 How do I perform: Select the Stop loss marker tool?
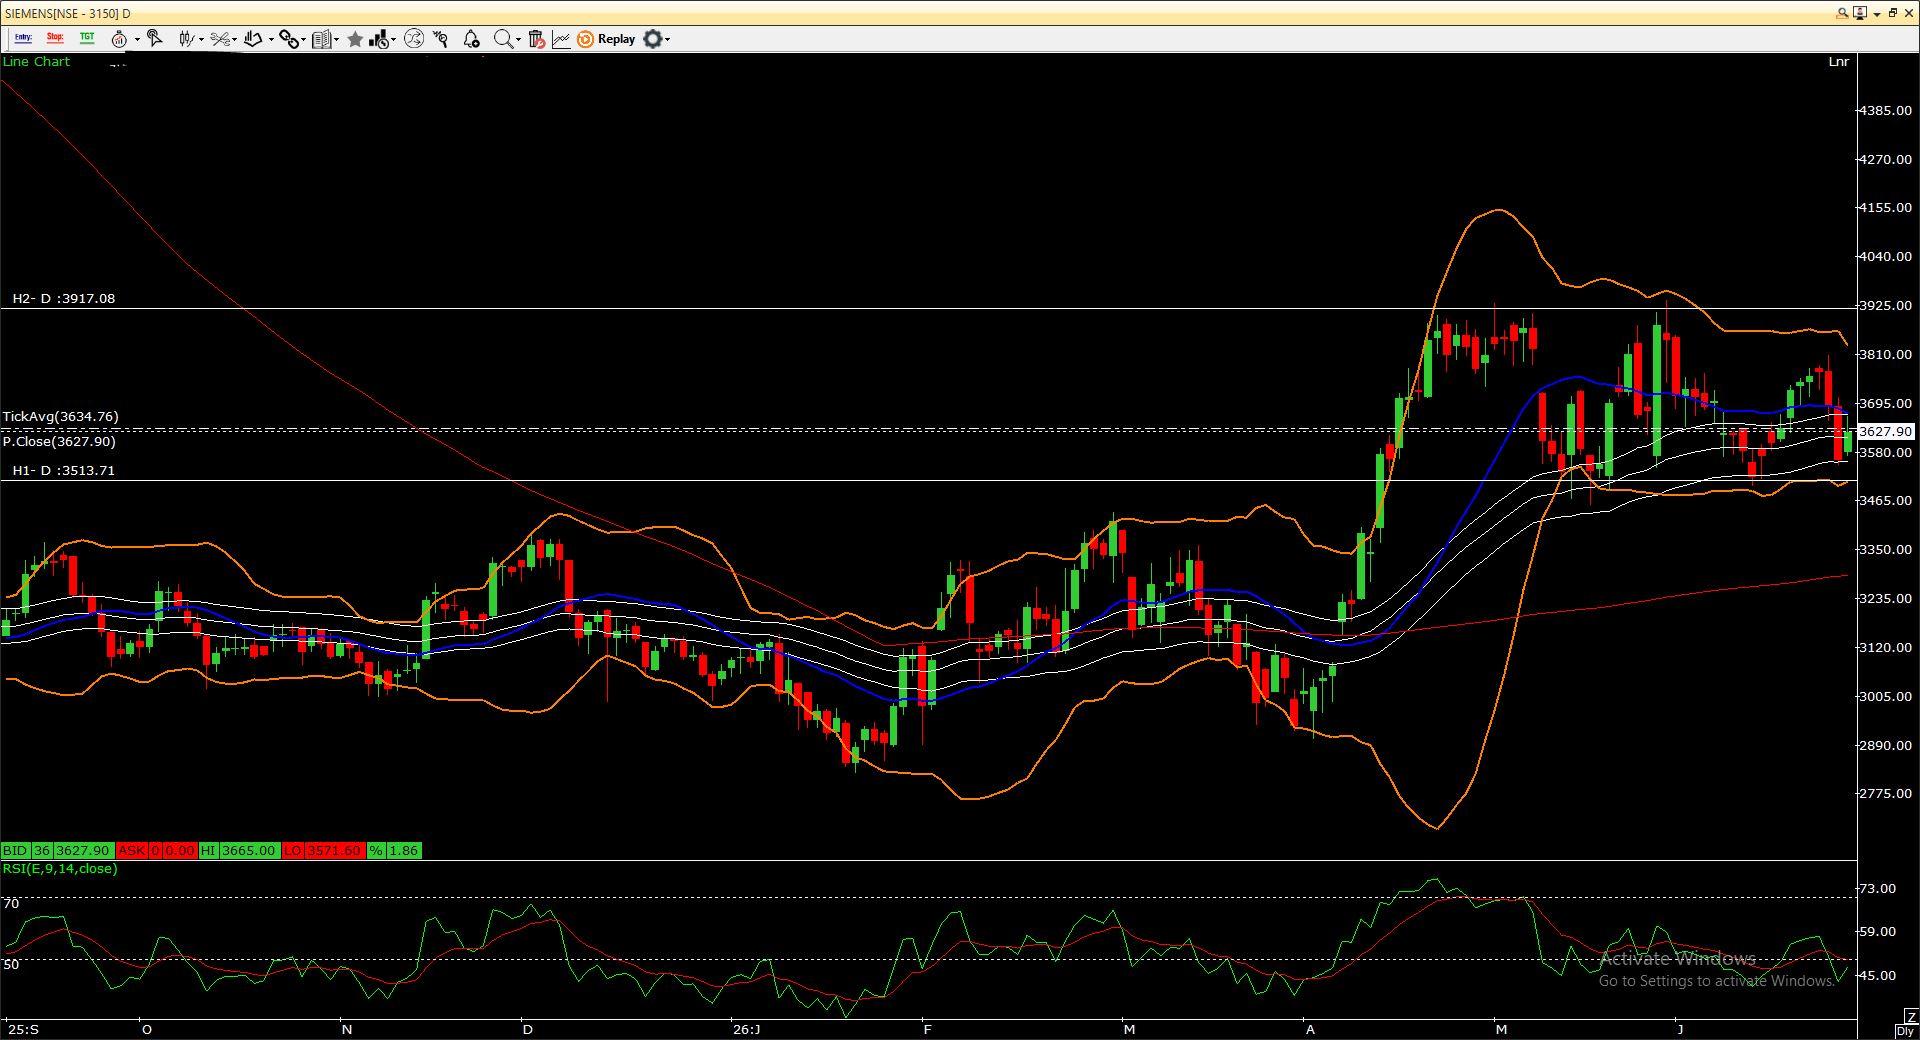[x=55, y=38]
